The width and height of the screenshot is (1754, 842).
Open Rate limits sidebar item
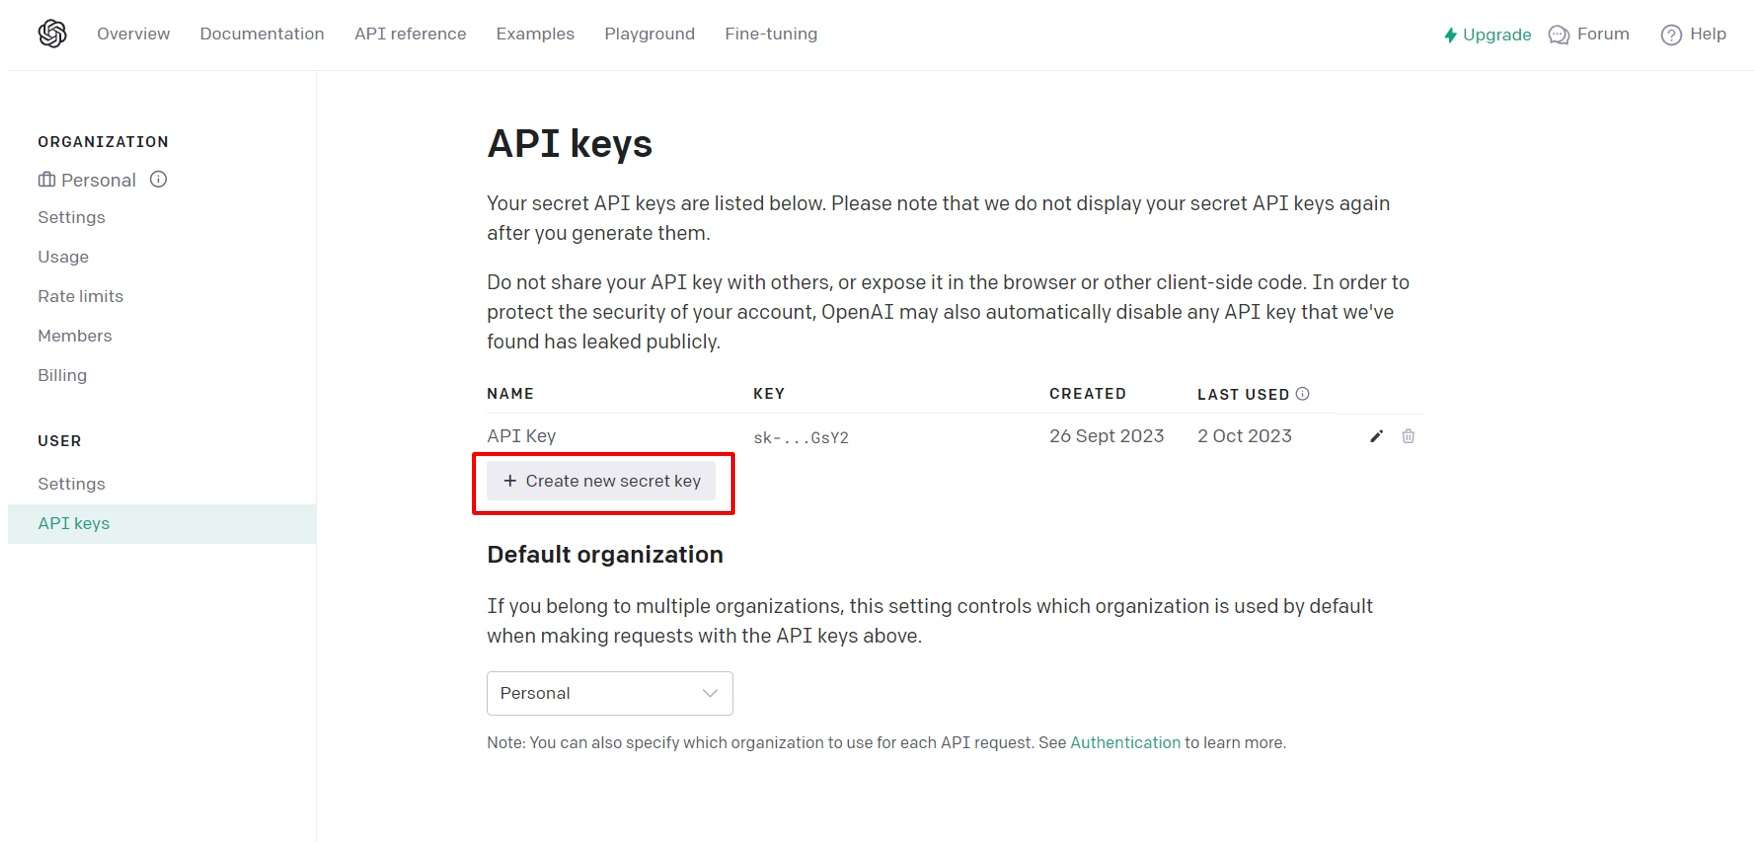tap(81, 296)
